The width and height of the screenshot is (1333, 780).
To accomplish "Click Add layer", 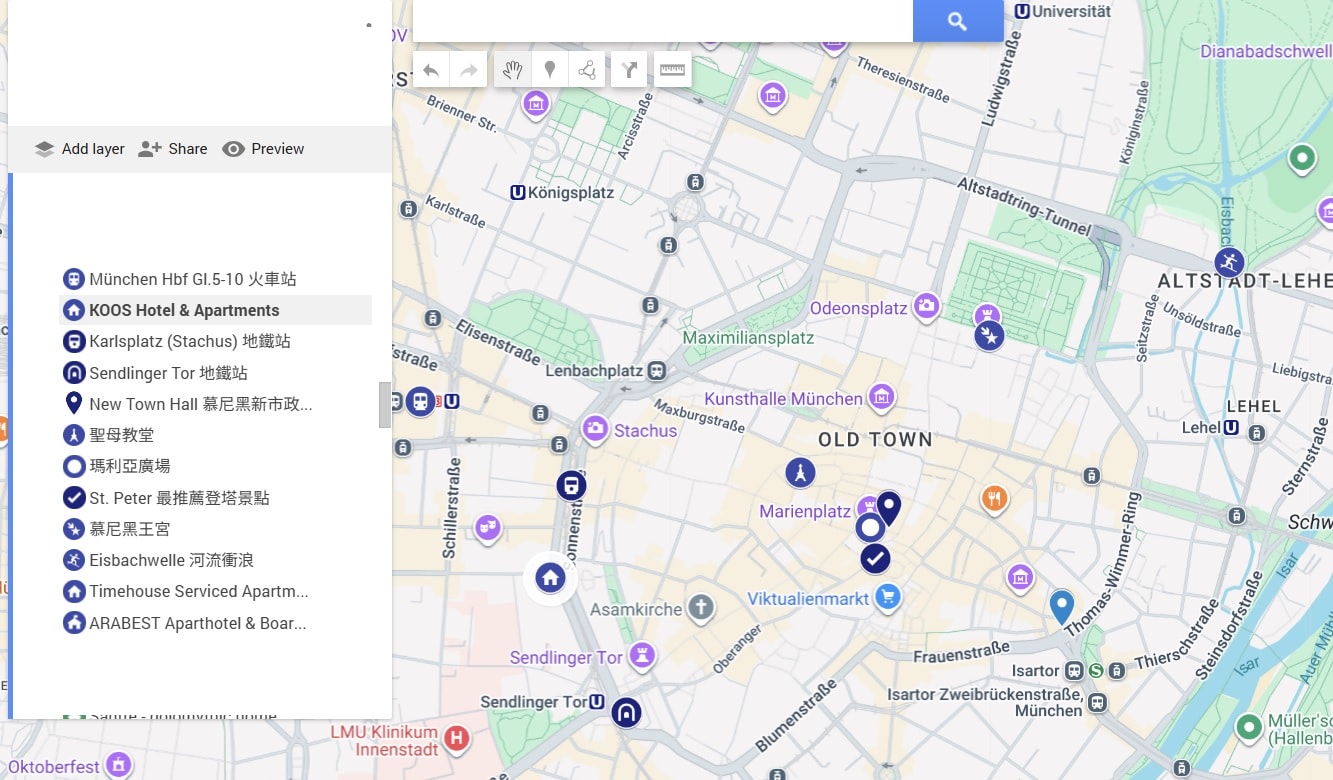I will 80,149.
